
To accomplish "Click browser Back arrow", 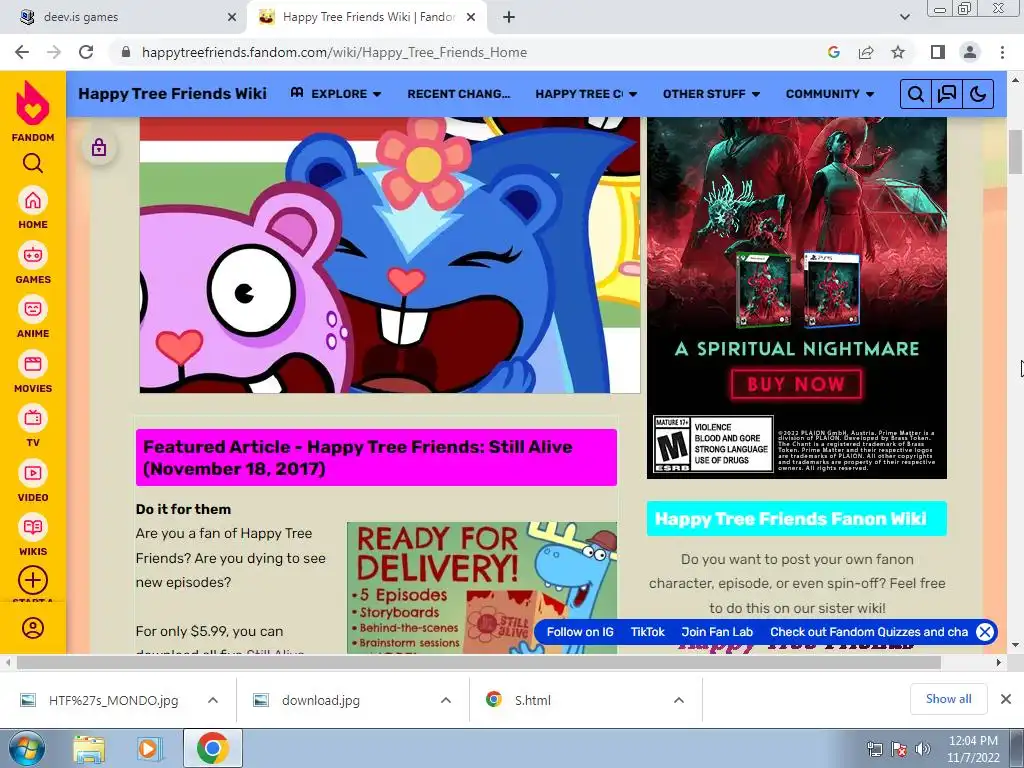I will click(22, 52).
